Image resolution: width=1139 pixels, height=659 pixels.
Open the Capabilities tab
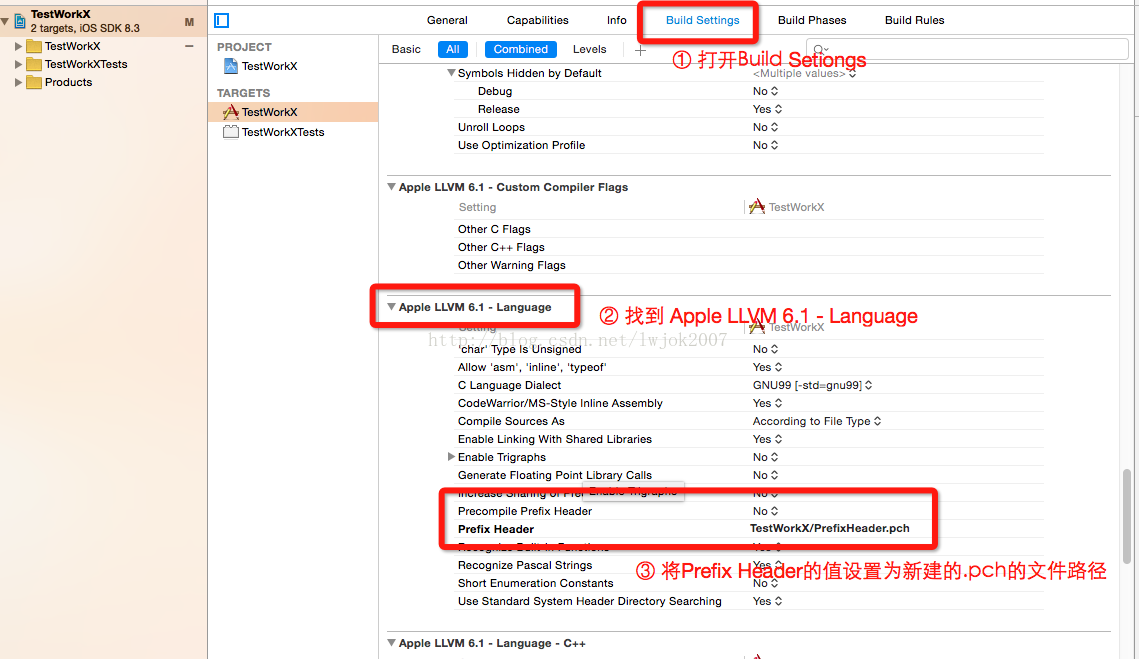538,20
